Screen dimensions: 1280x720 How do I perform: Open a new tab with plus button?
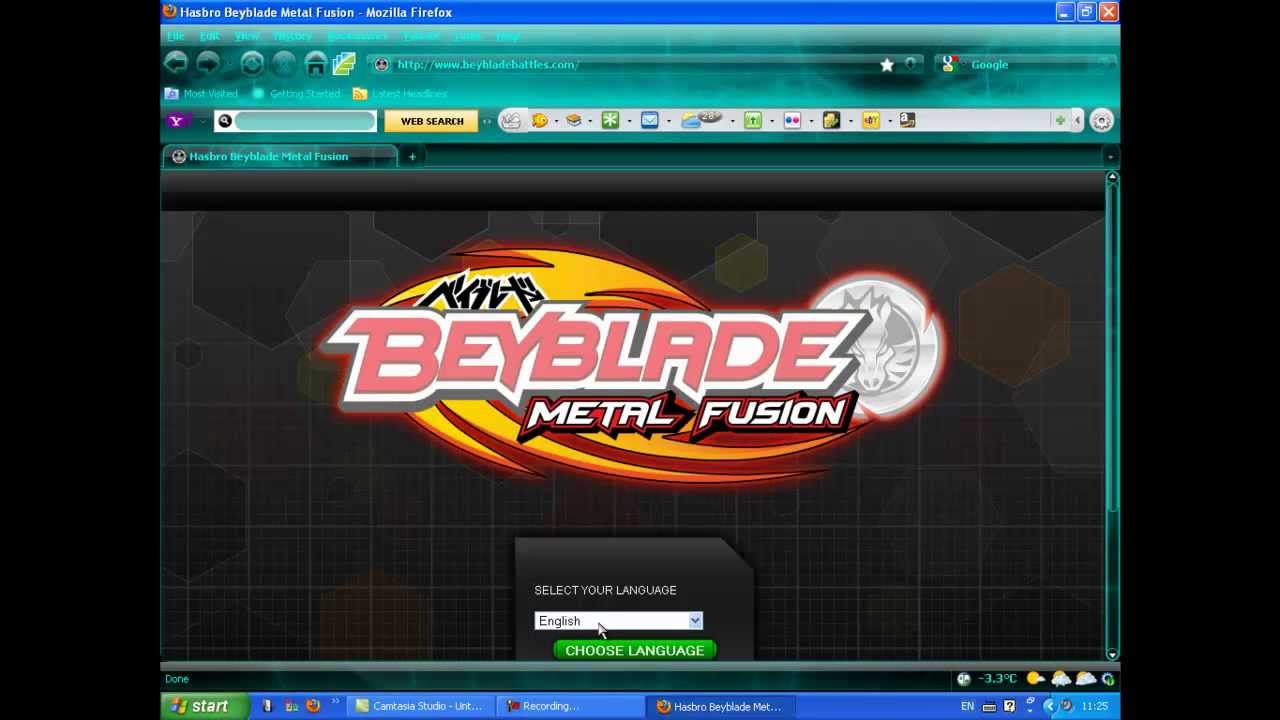412,156
